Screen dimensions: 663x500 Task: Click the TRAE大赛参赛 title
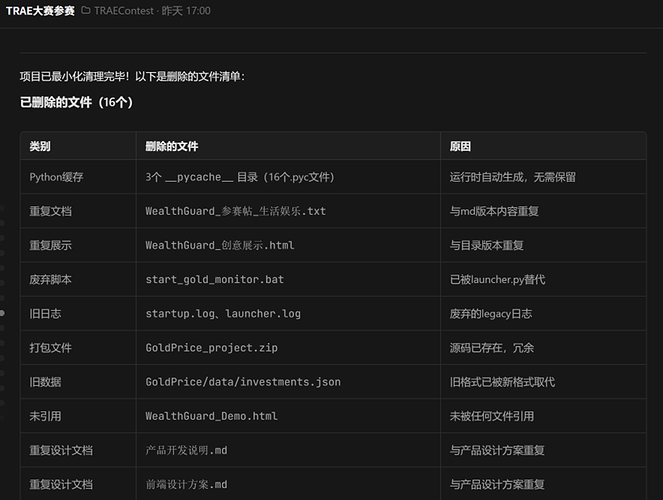pos(40,11)
